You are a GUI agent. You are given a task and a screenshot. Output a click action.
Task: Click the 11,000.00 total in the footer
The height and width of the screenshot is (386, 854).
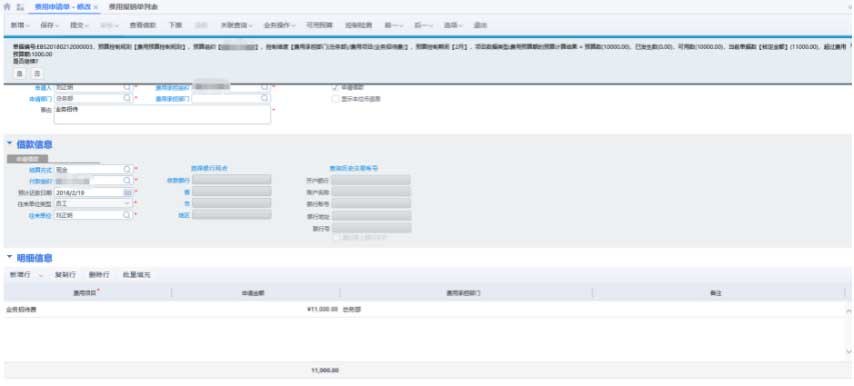pos(325,370)
